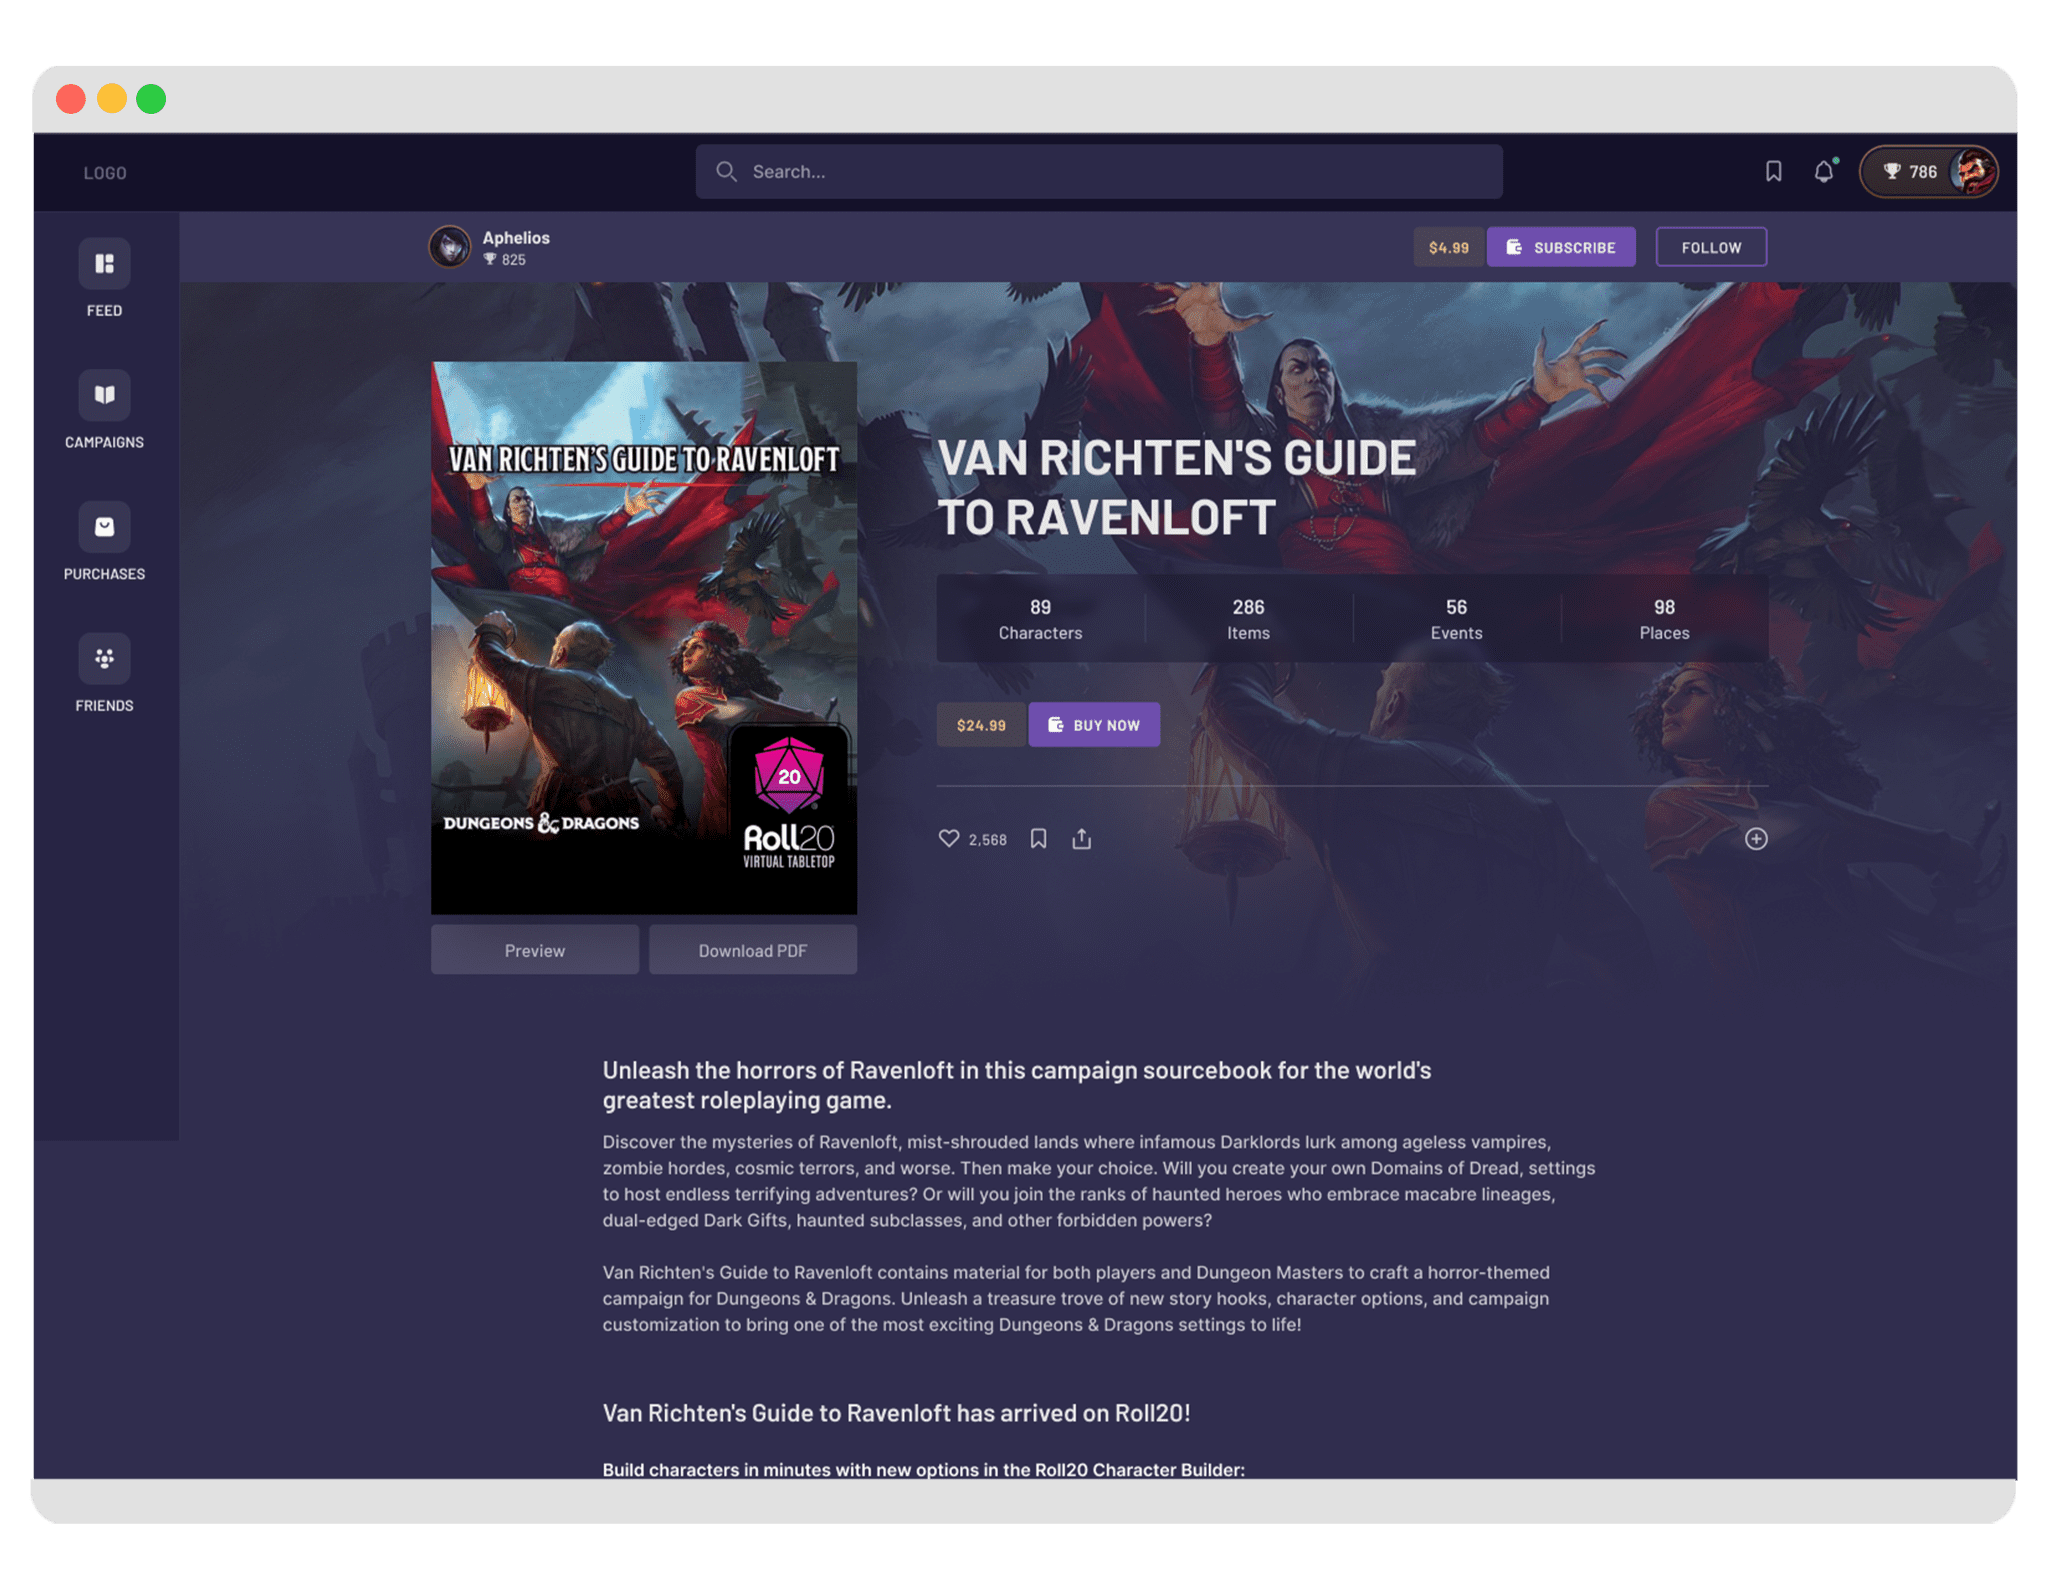2048x1589 pixels.
Task: Click the 'Build characters in minutes' line
Action: coord(923,1469)
